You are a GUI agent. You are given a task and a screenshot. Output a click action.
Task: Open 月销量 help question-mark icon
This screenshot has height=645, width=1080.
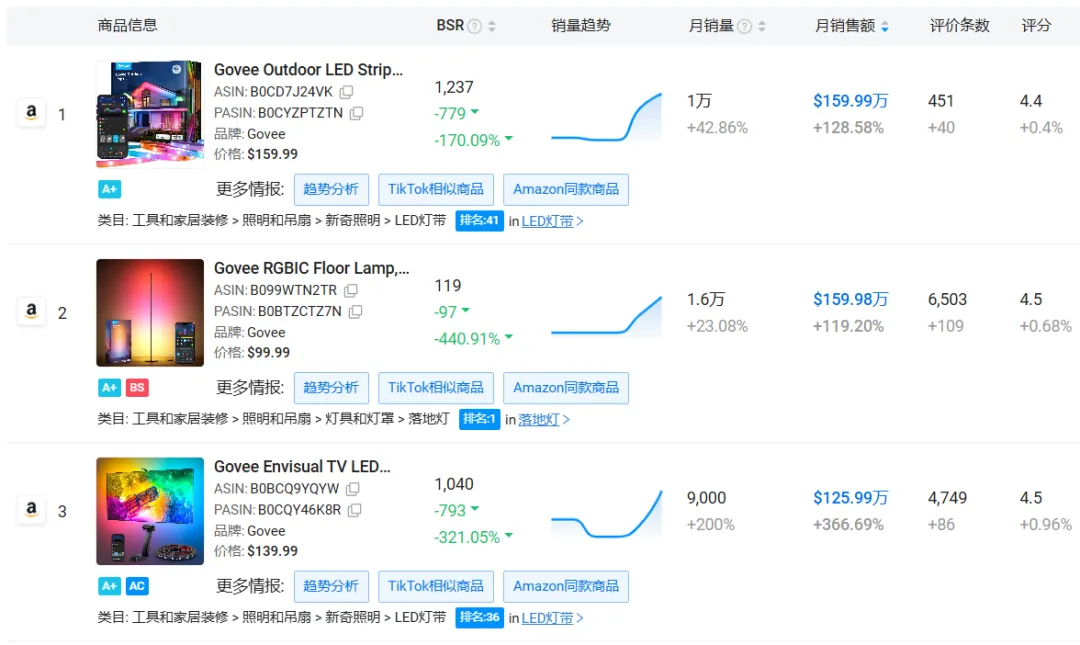[x=745, y=26]
